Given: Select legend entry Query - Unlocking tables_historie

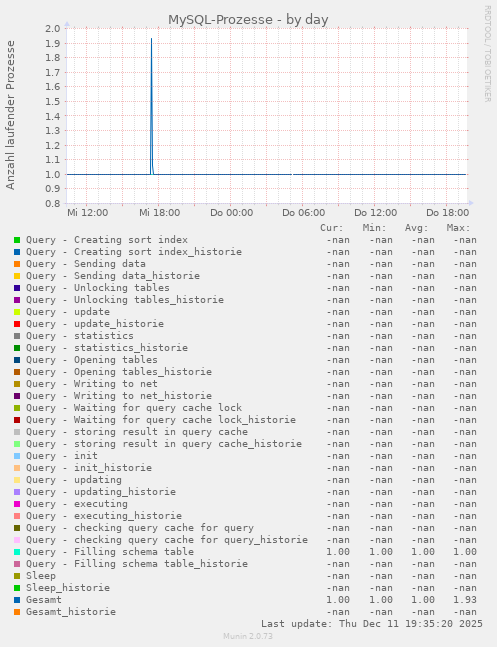Looking at the screenshot, I should tap(125, 300).
